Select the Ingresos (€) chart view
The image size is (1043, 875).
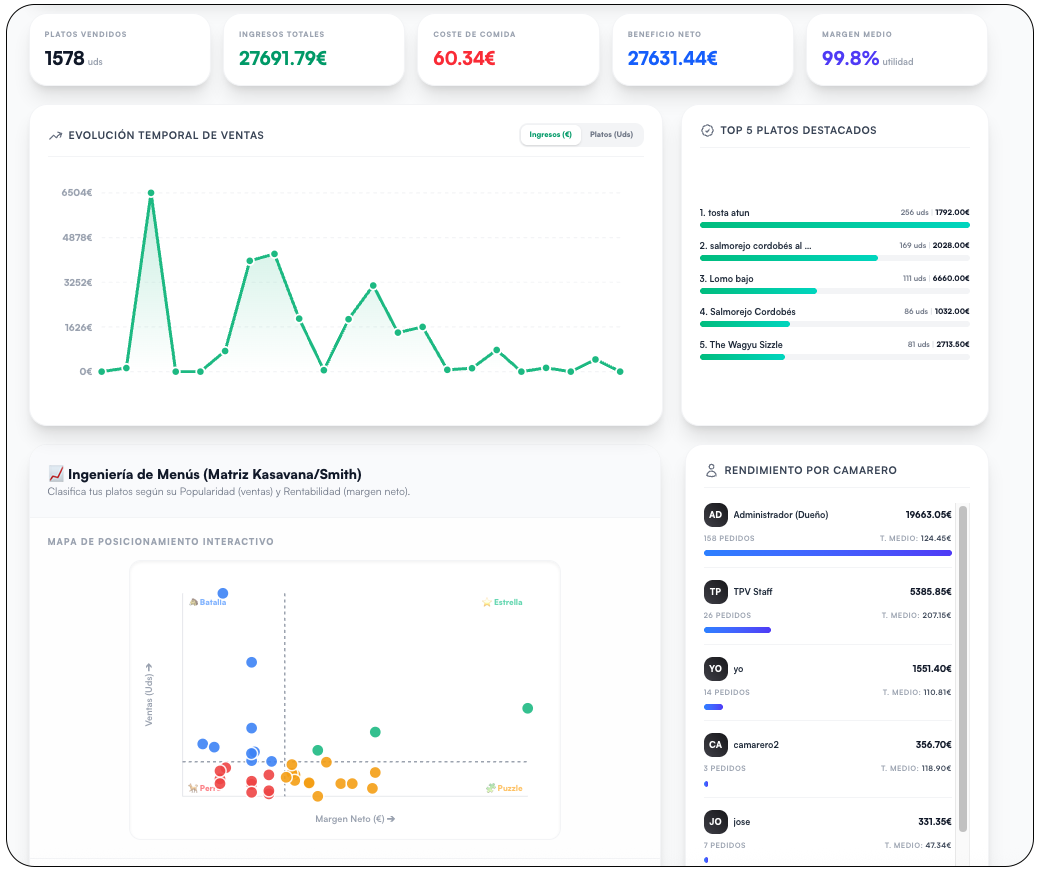[x=550, y=135]
